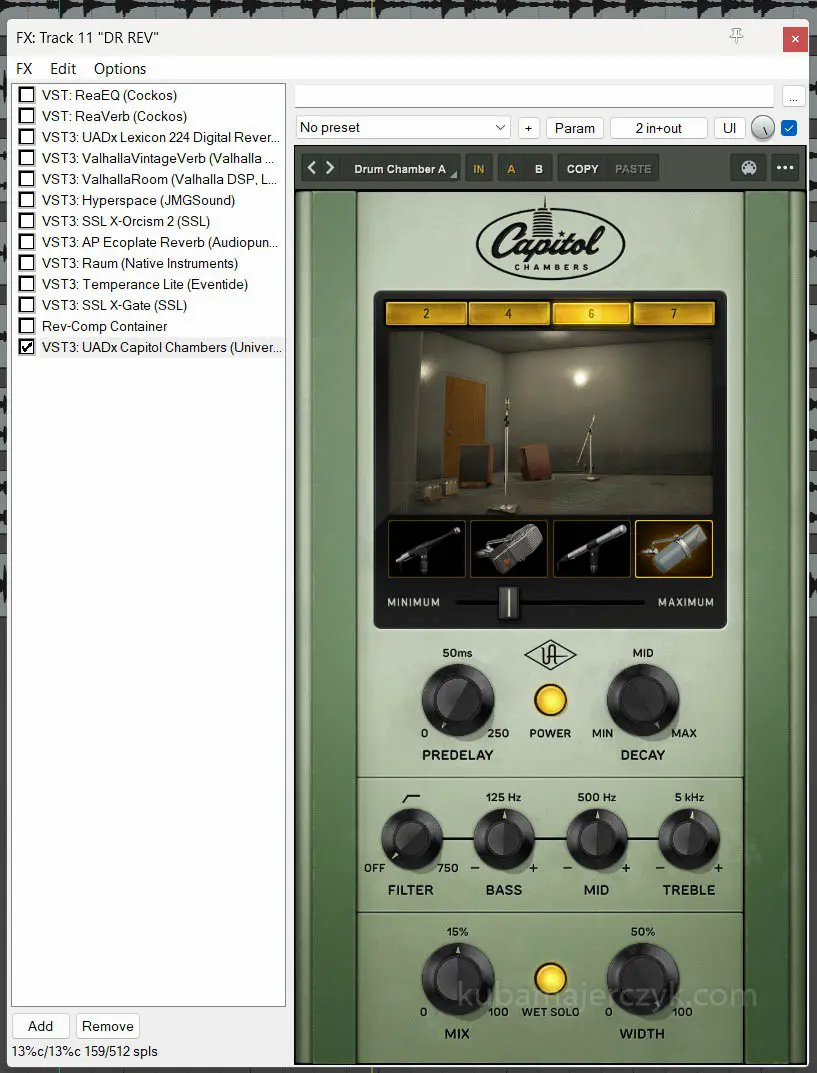Click the Remove button
This screenshot has height=1073, width=817.
[108, 1026]
